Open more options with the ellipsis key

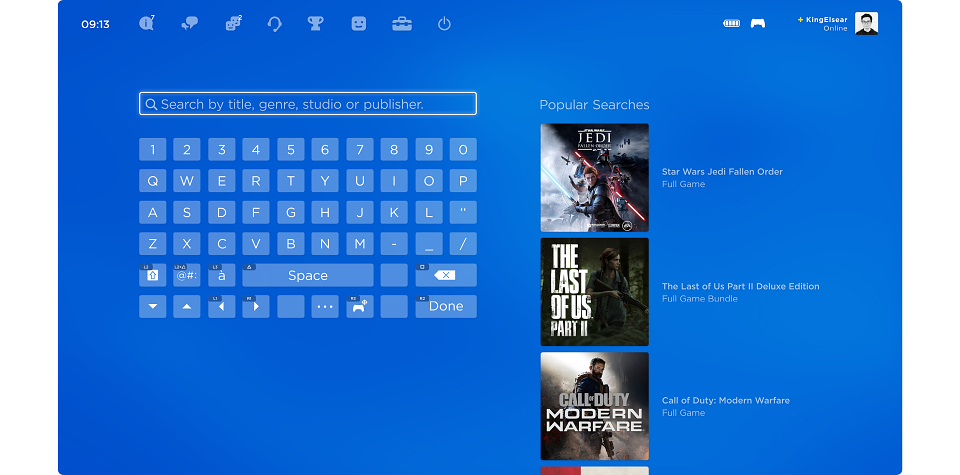[x=325, y=306]
